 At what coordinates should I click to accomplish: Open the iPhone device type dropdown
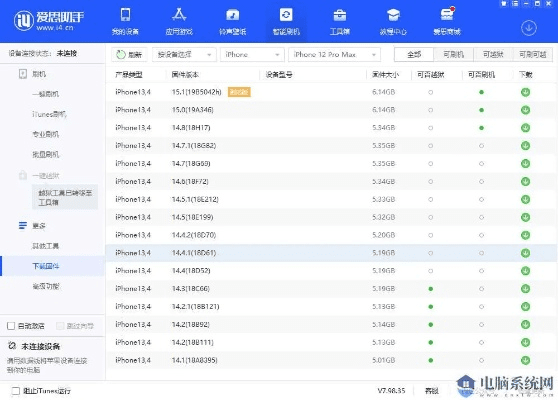(x=252, y=54)
